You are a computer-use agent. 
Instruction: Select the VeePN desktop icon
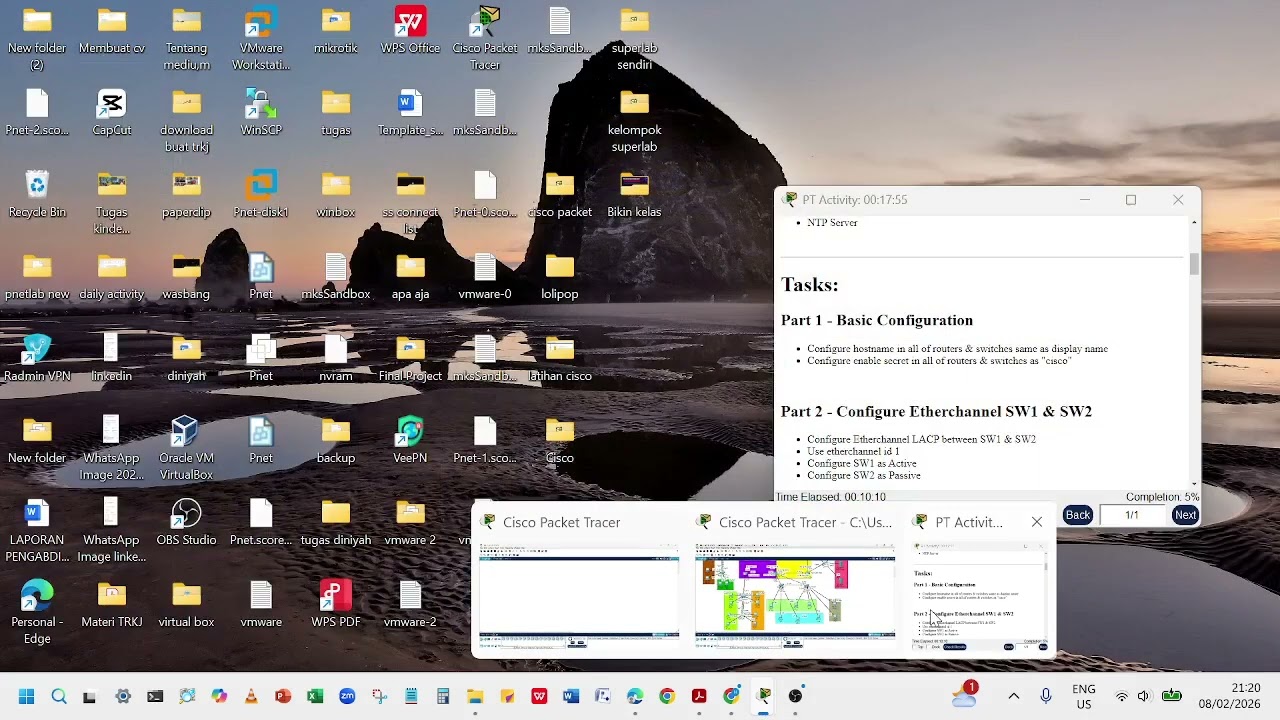pos(410,440)
